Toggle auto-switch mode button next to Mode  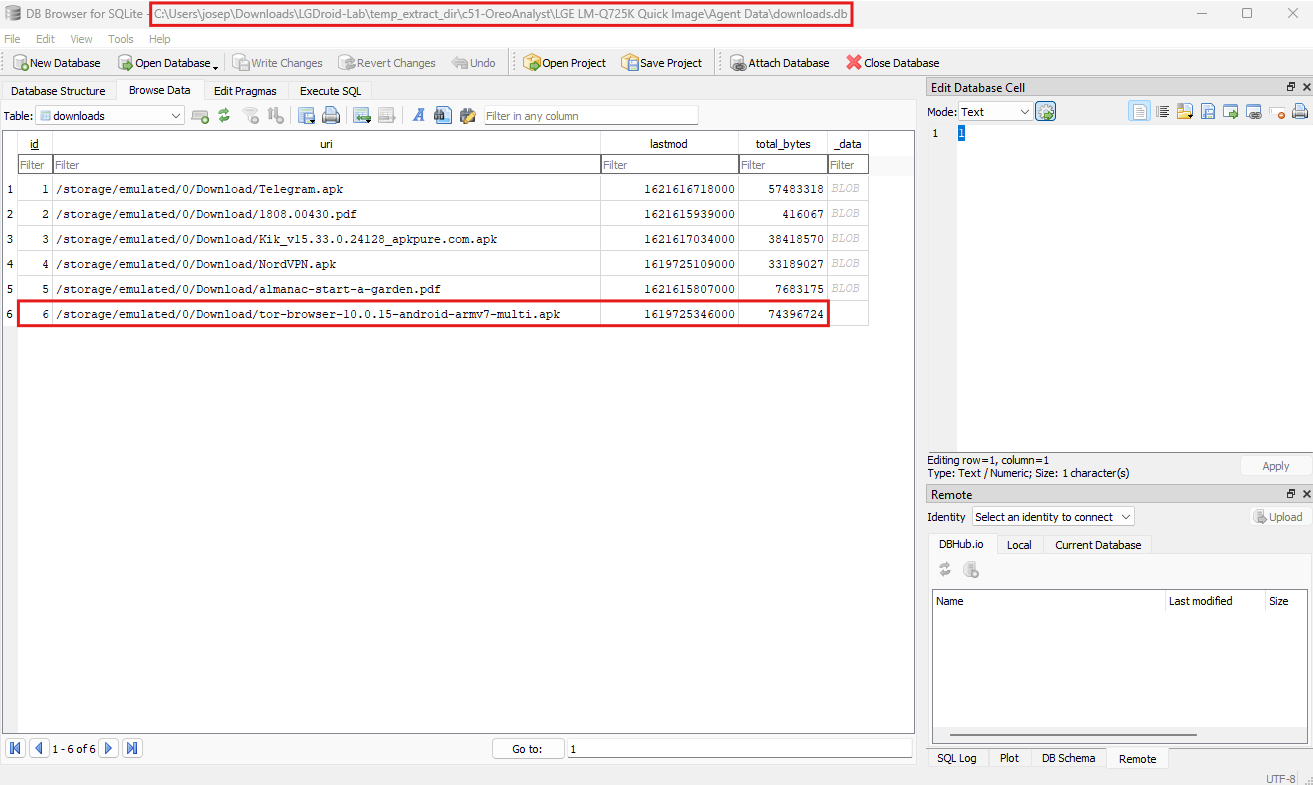tap(1046, 112)
